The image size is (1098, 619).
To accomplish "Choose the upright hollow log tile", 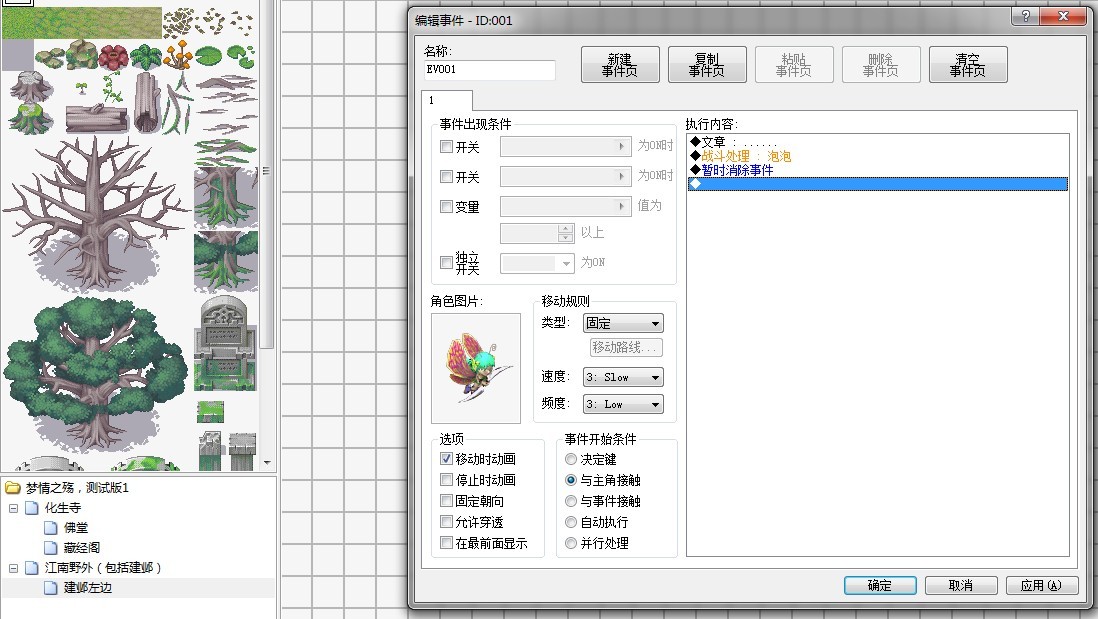I will (146, 103).
